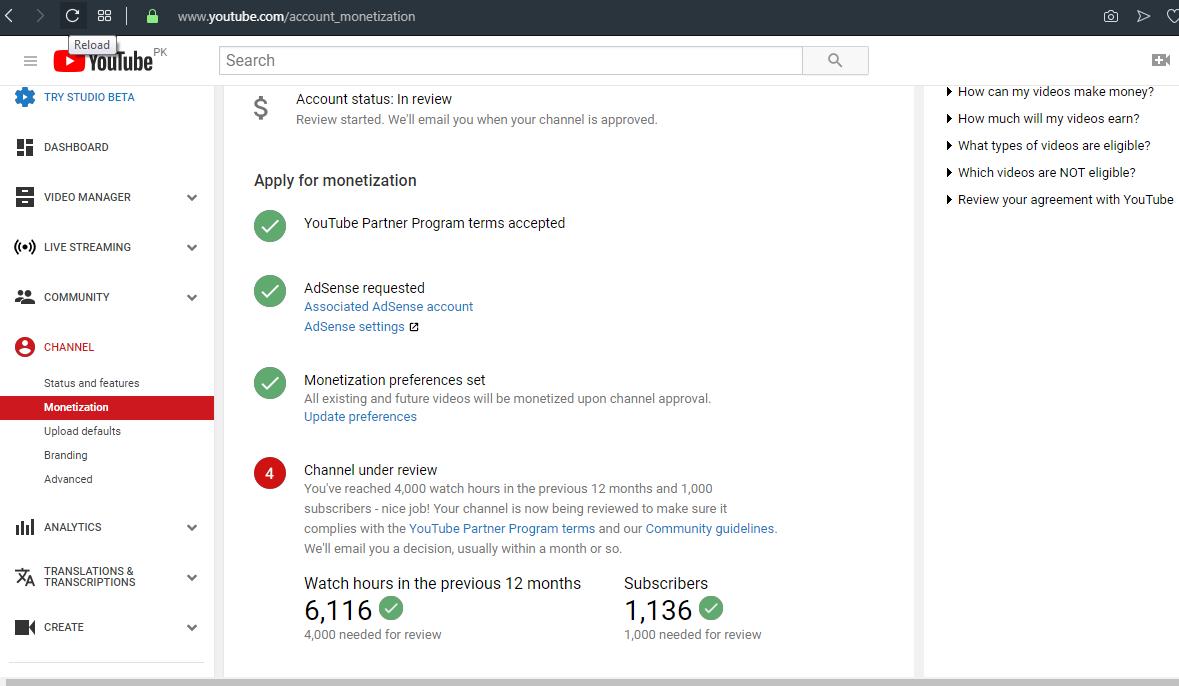This screenshot has height=686, width=1179.
Task: Open YouTube Partner Program terms link
Action: point(502,529)
